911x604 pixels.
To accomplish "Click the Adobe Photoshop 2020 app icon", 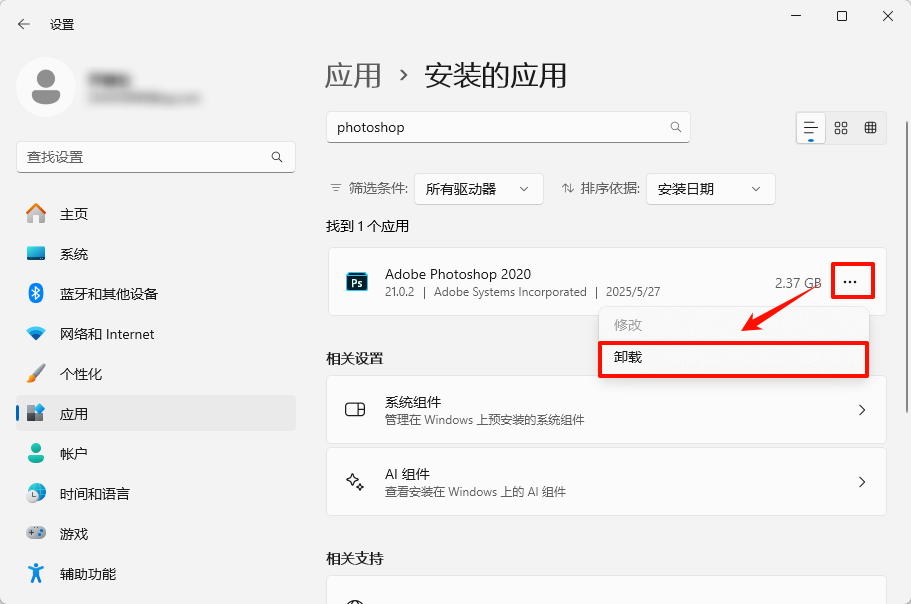I will (x=357, y=282).
